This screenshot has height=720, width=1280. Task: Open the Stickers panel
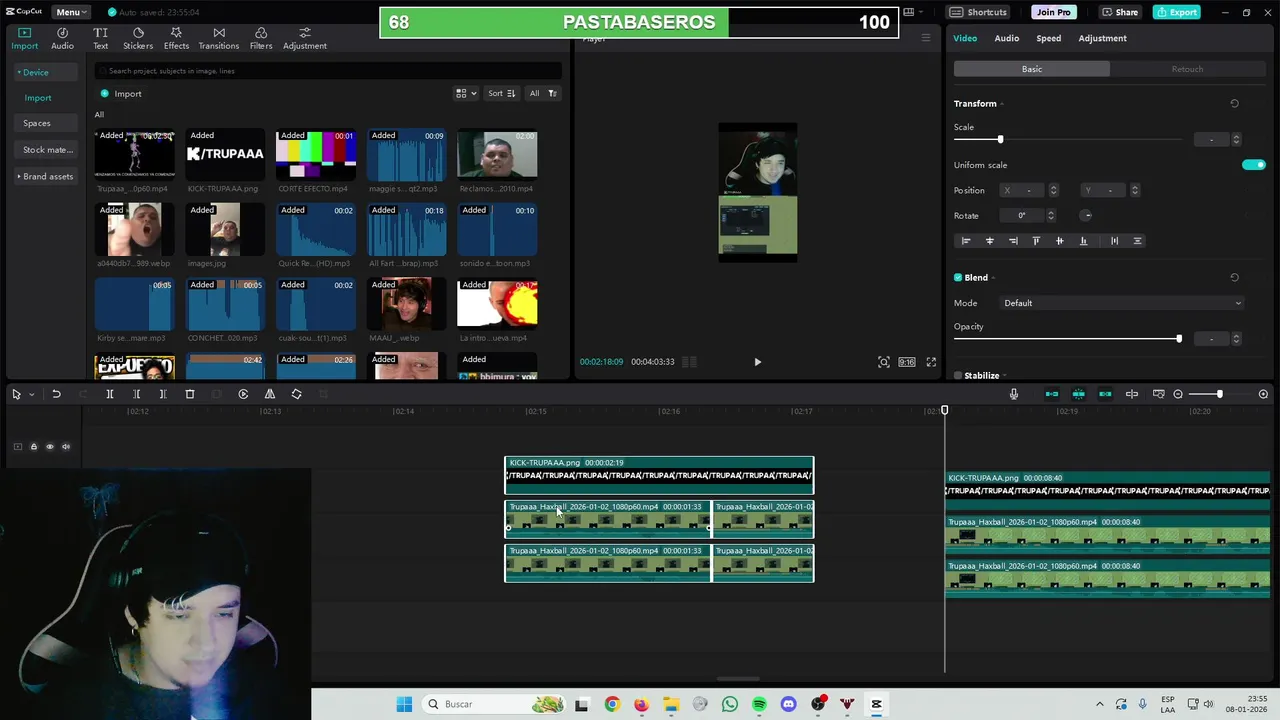point(138,38)
